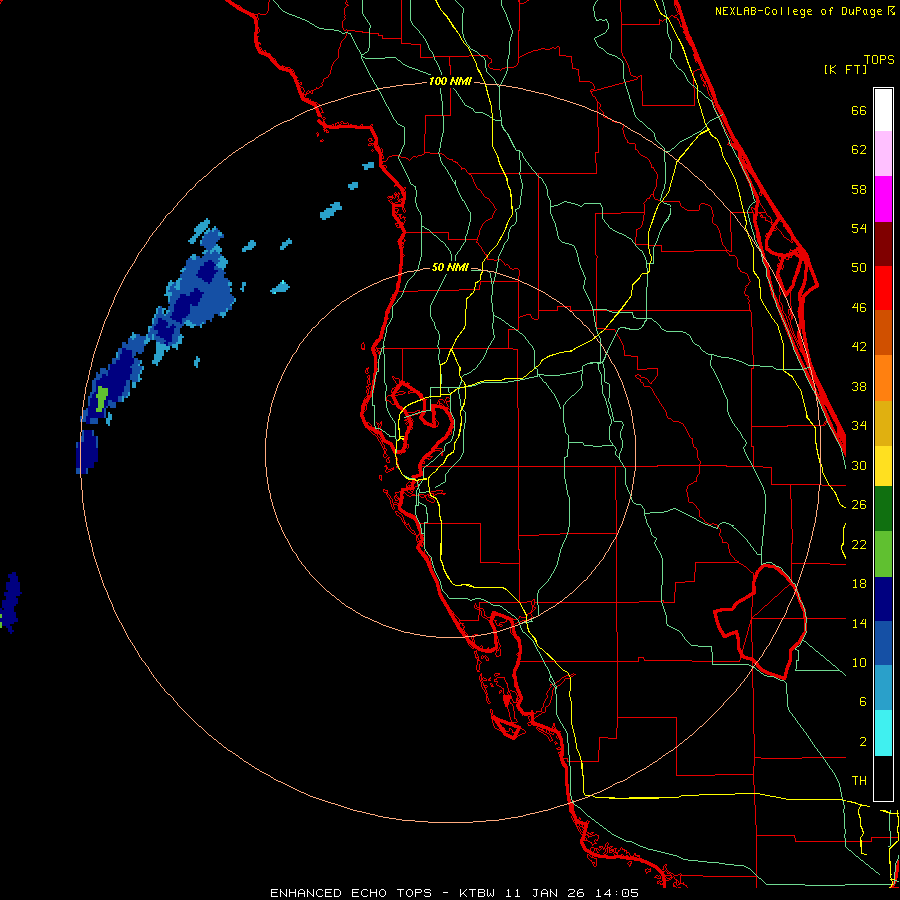Viewport: 900px width, 900px height.
Task: Click the "14" legend value
Action: point(859,623)
